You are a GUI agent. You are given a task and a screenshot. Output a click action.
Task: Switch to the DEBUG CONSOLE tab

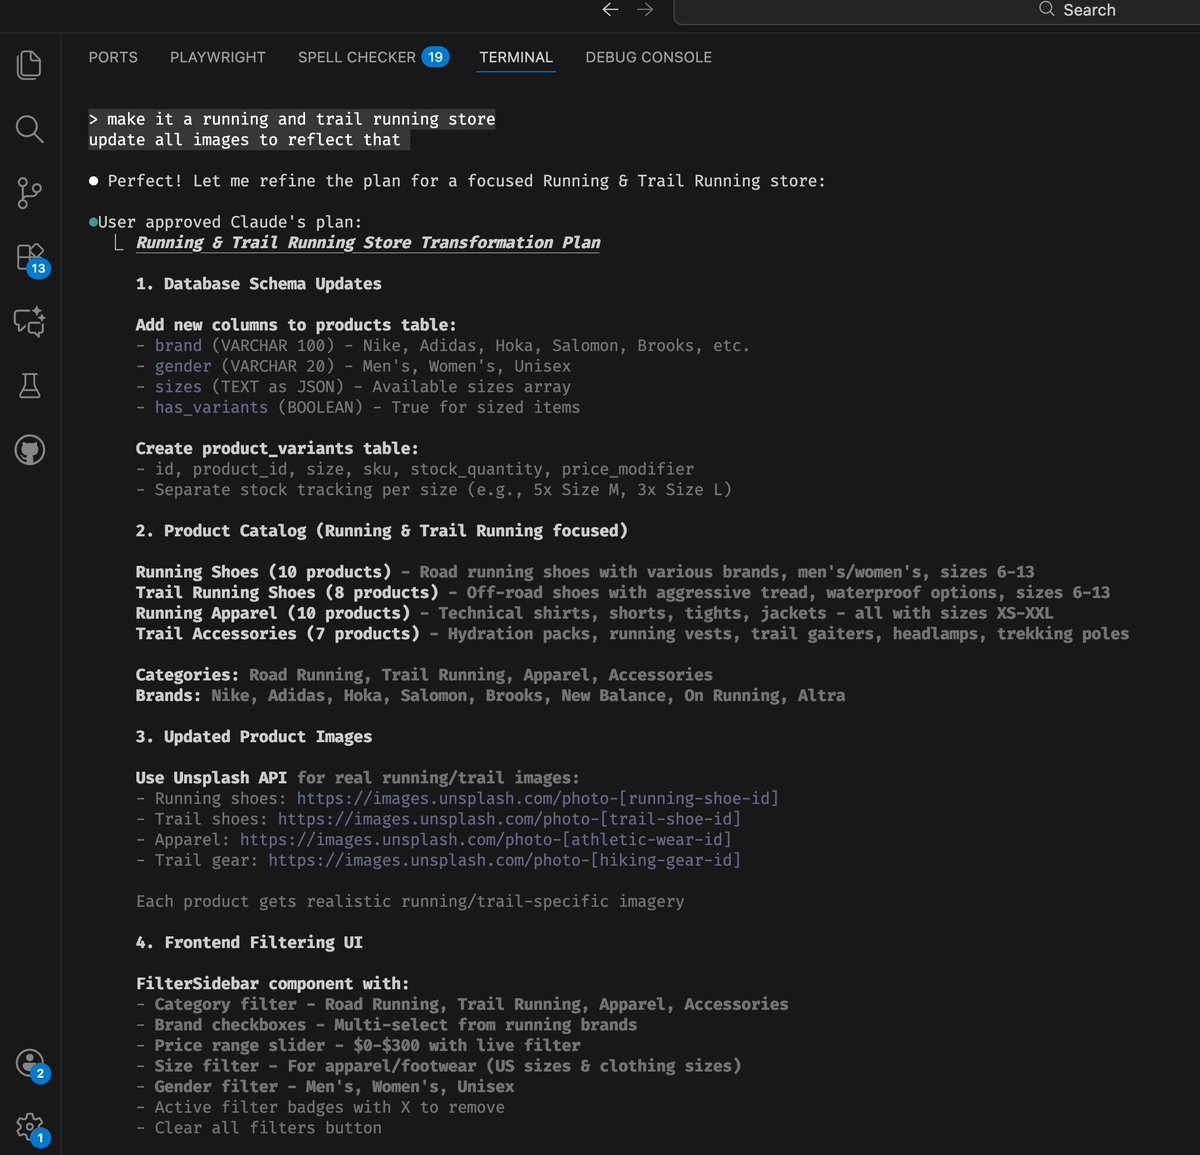649,57
